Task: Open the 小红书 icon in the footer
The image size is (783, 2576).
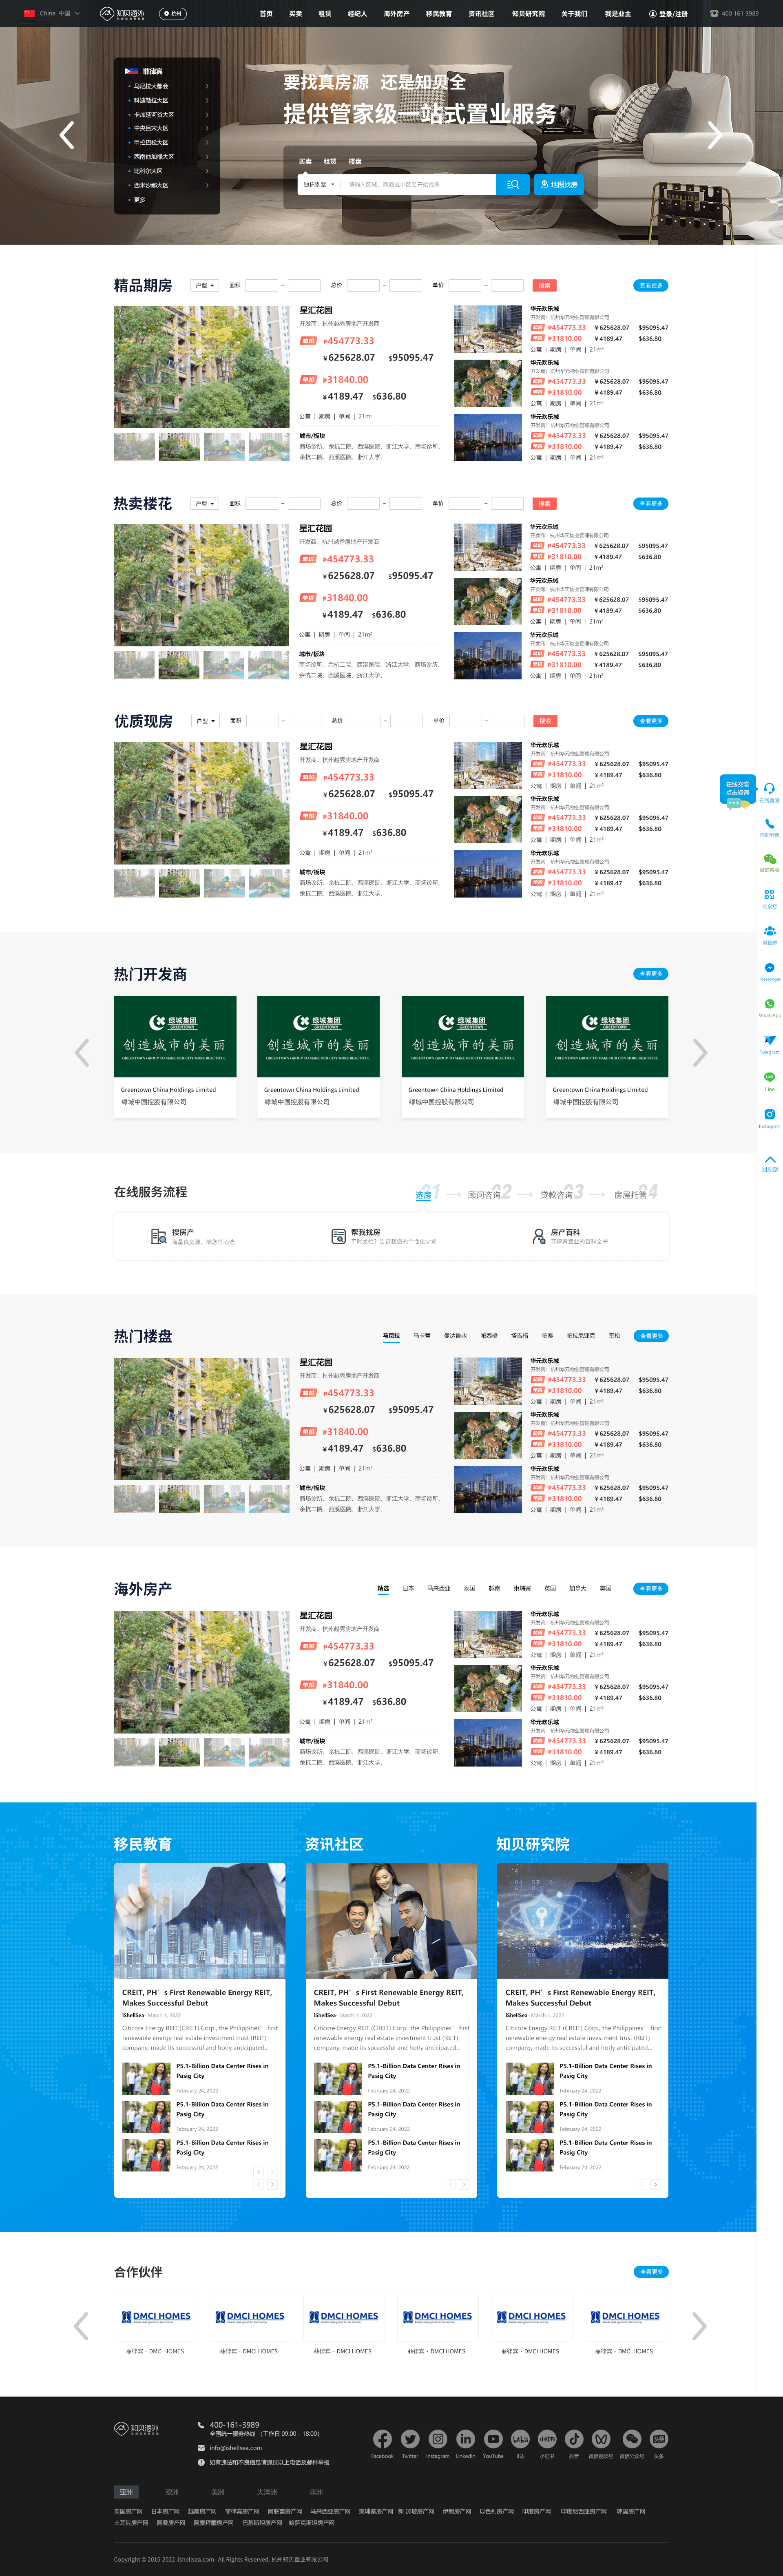Action: (x=547, y=2439)
